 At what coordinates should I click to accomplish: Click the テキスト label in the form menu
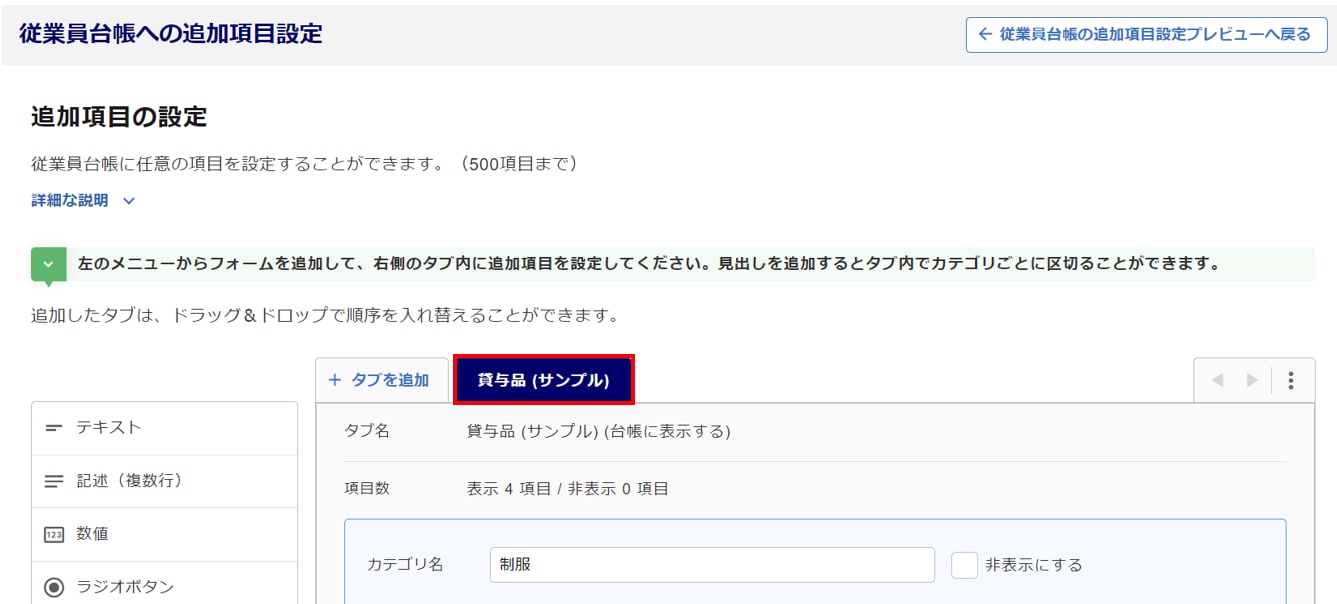pos(109,428)
